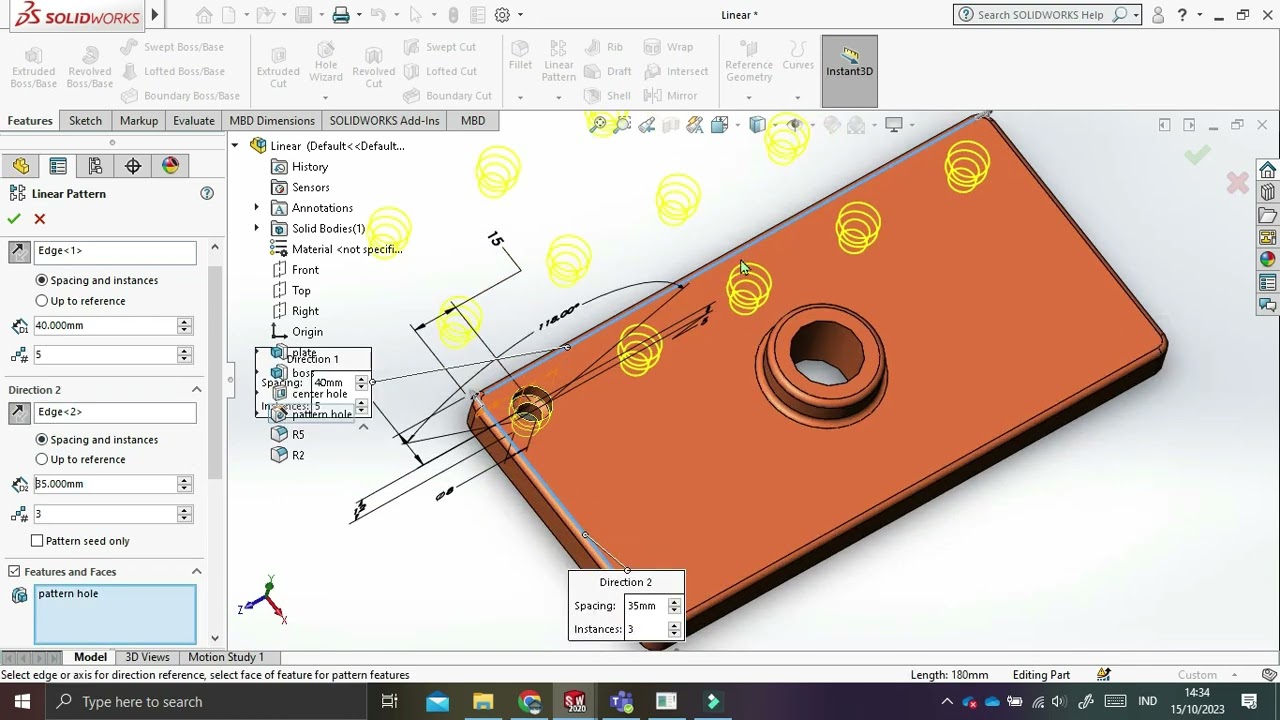Select Direction 2 Up to reference radio
This screenshot has width=1280, height=720.
42,459
